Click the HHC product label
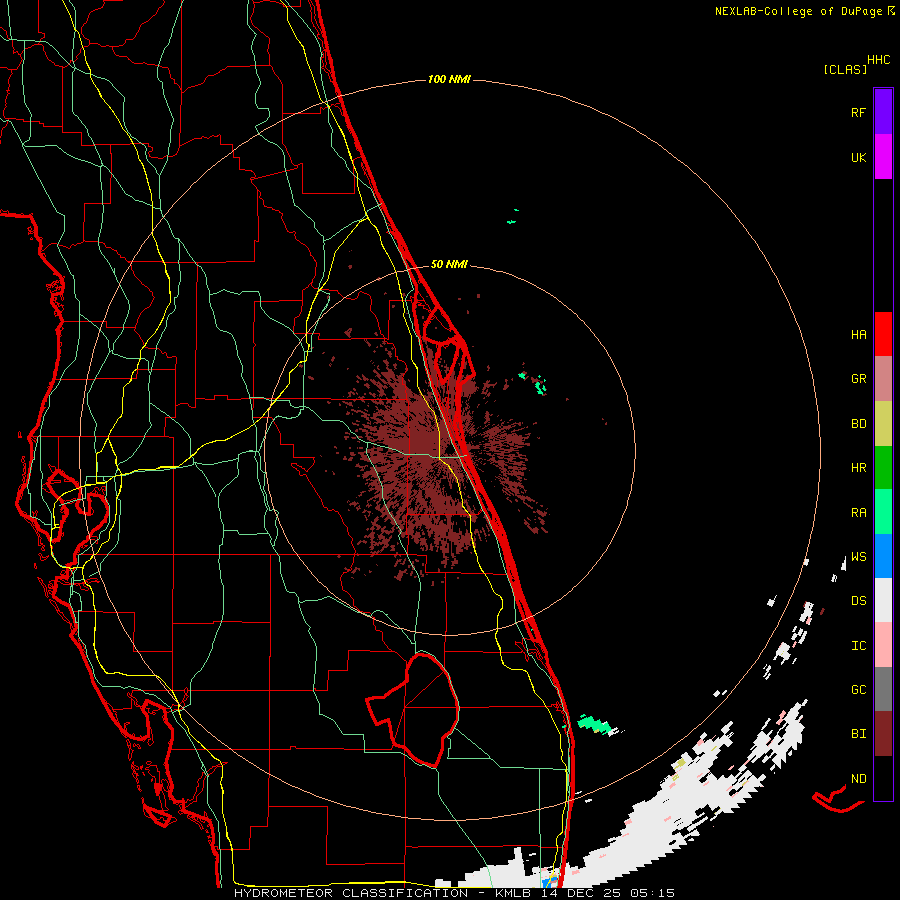This screenshot has height=900, width=900. coord(878,60)
